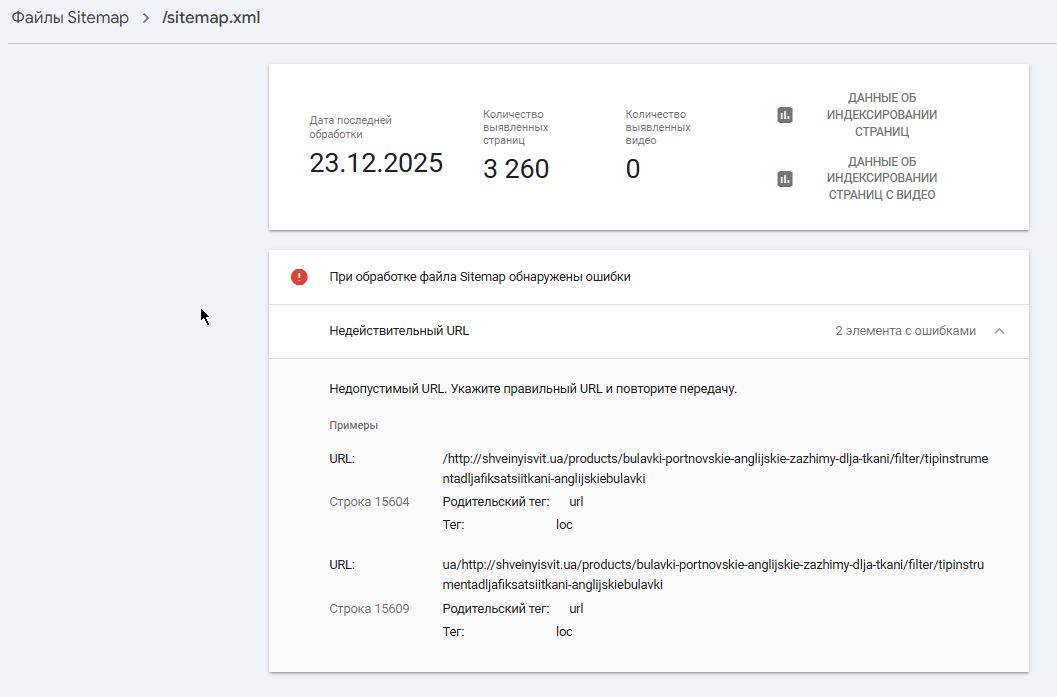
Task: Click the last processed date 23.12.2025
Action: click(x=376, y=164)
